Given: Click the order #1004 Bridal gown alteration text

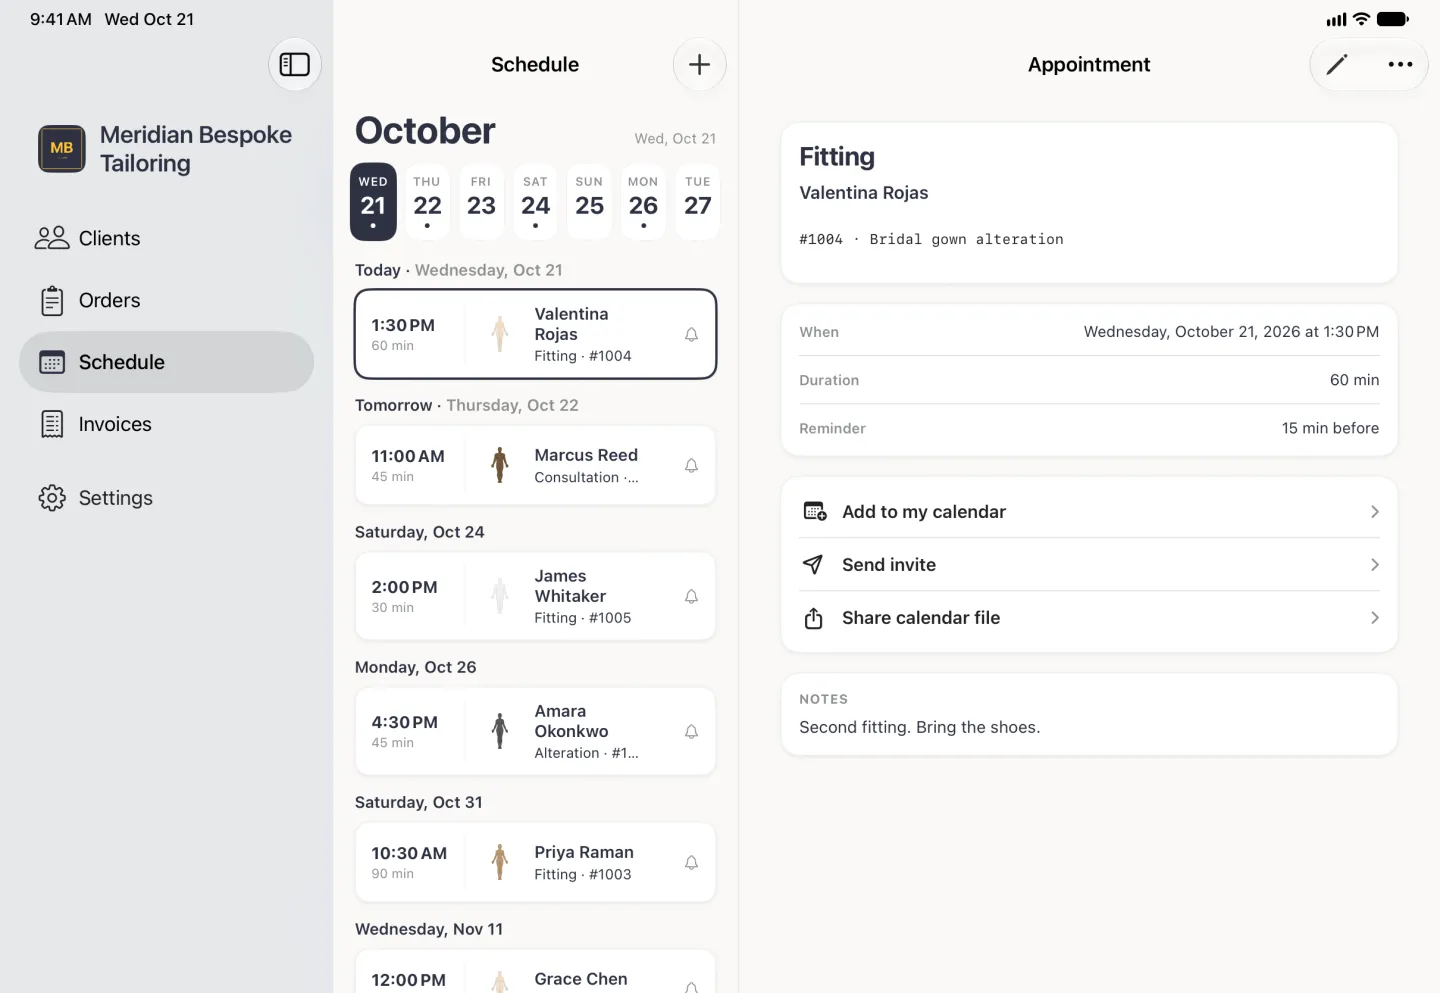Looking at the screenshot, I should point(931,240).
